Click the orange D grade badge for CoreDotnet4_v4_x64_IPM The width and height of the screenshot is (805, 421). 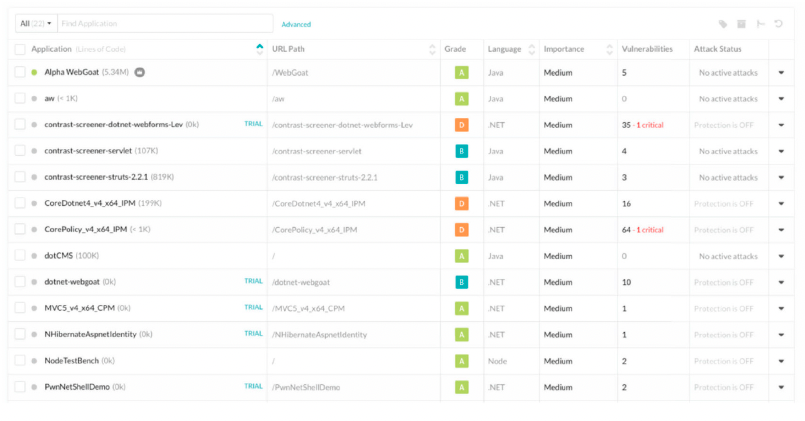point(462,203)
